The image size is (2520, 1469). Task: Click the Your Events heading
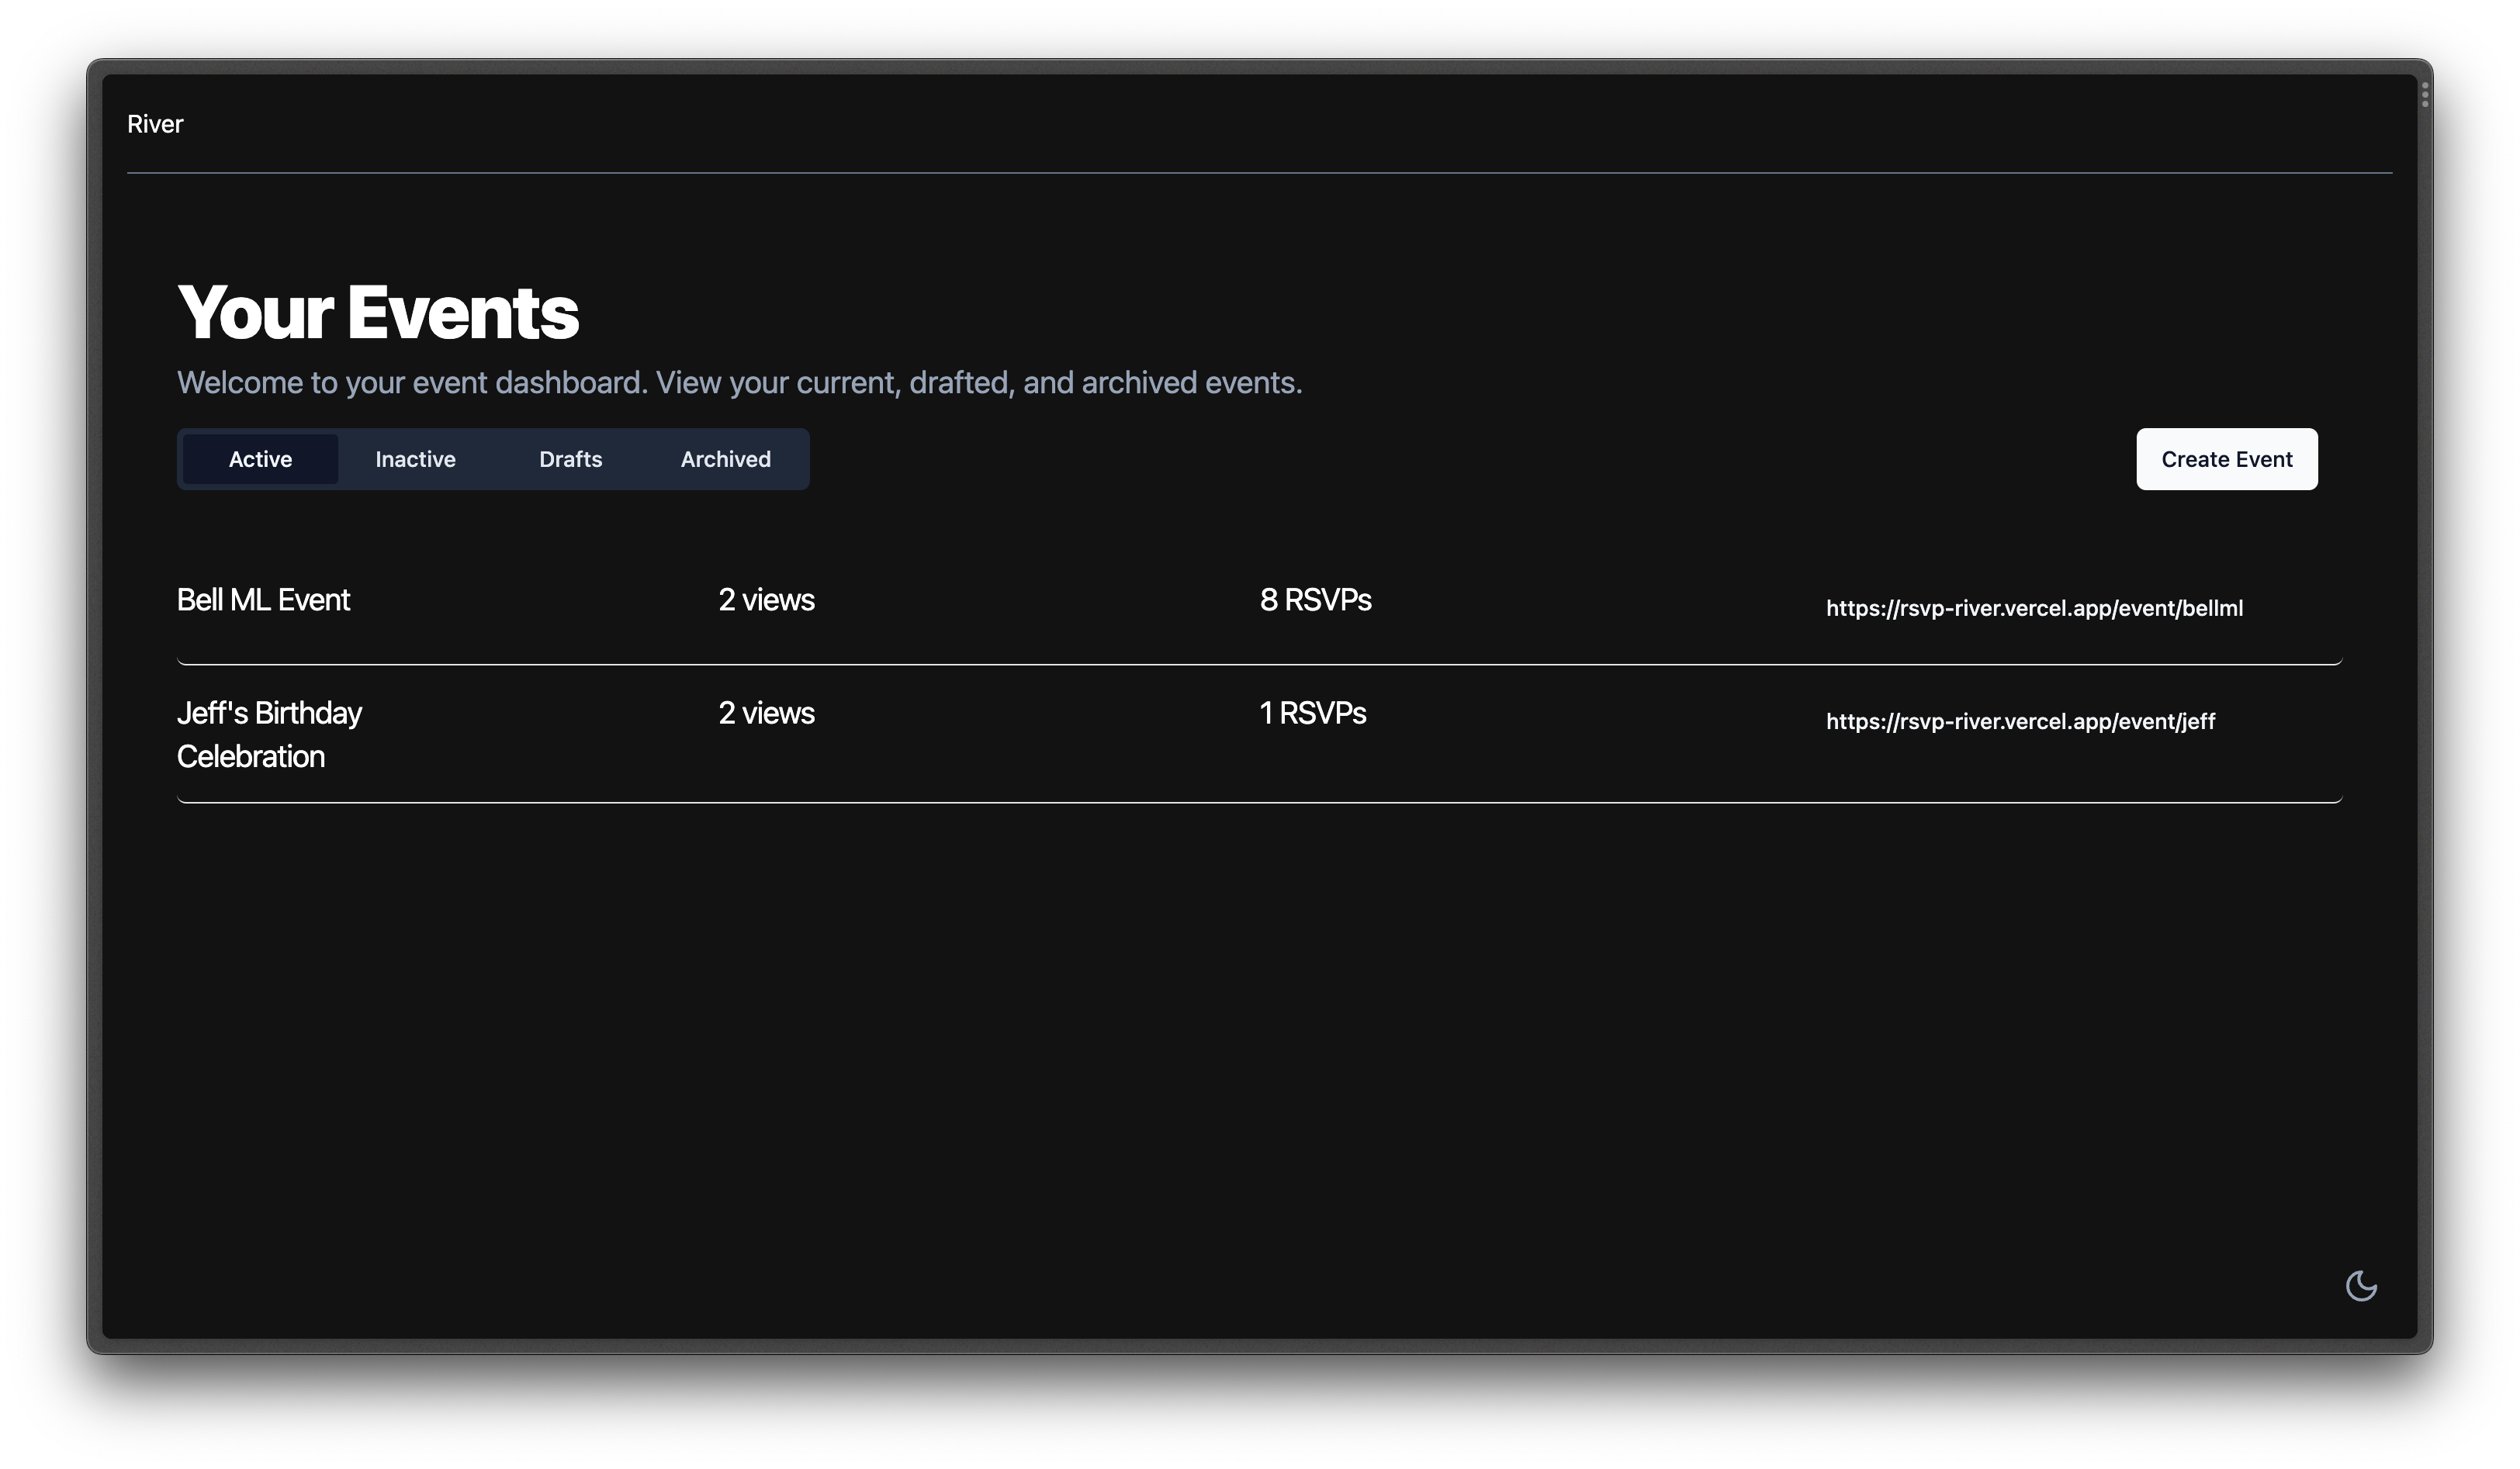pos(378,313)
